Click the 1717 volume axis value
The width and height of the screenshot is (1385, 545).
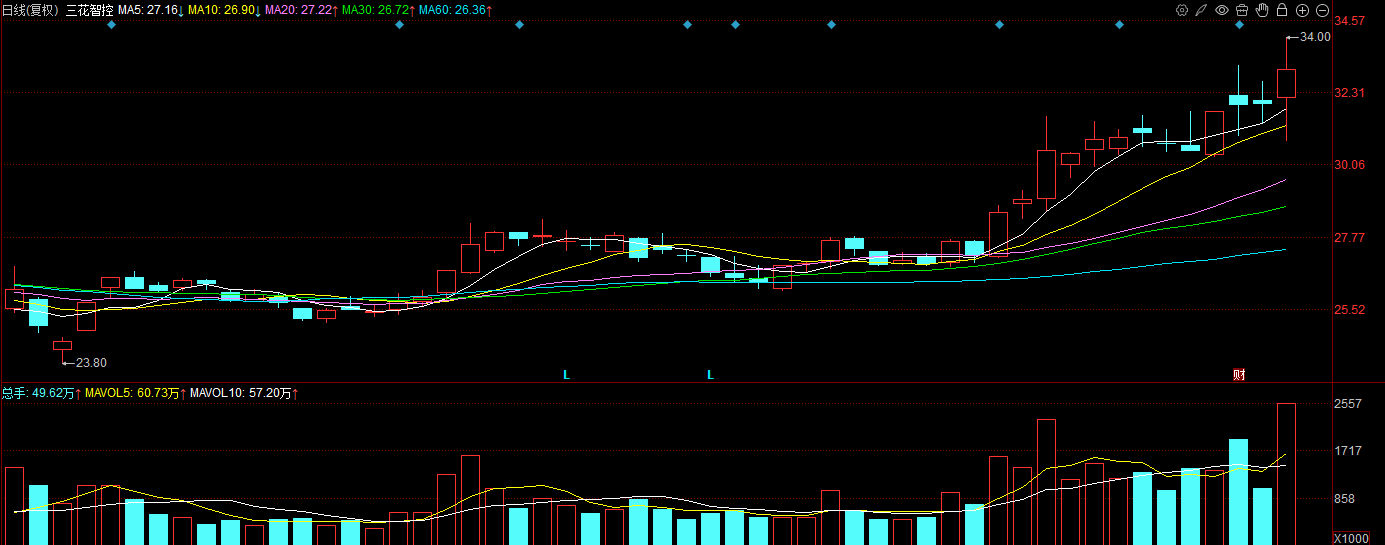(1349, 452)
